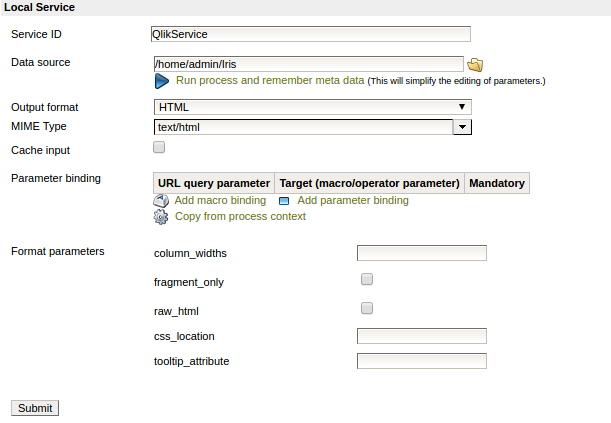
Task: Select the Add parameter binding link text
Action: click(x=352, y=200)
